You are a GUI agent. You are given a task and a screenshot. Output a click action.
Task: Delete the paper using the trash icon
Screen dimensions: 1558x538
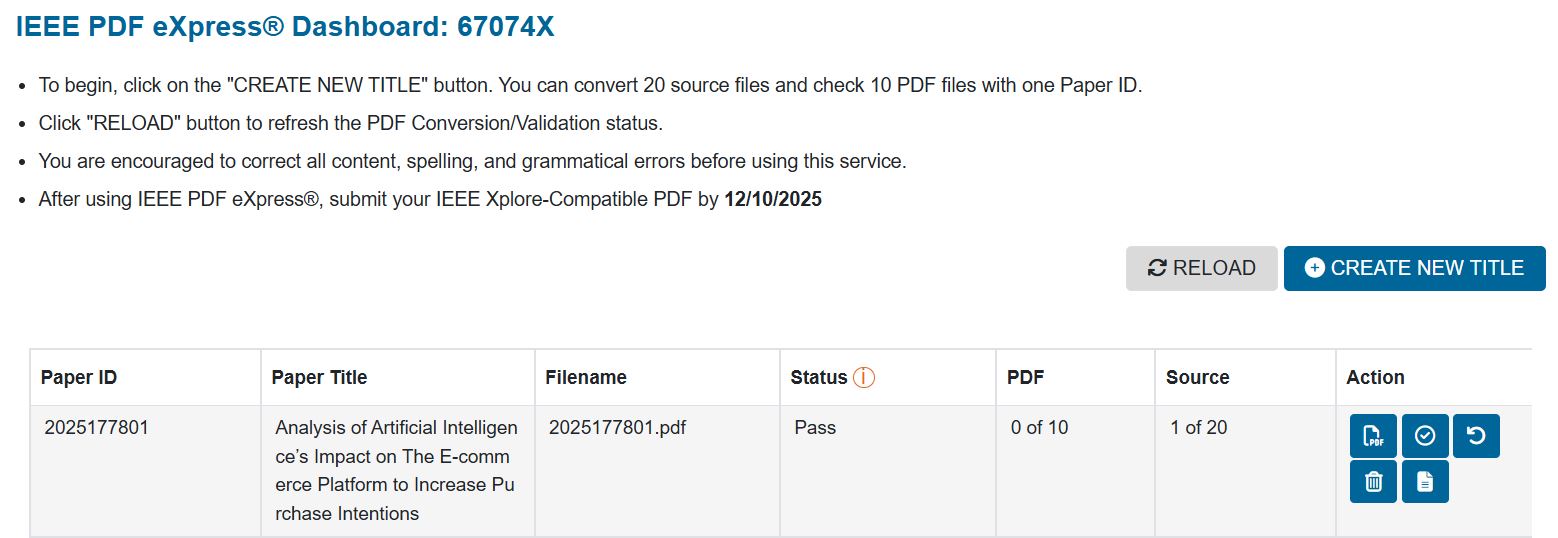(x=1373, y=482)
